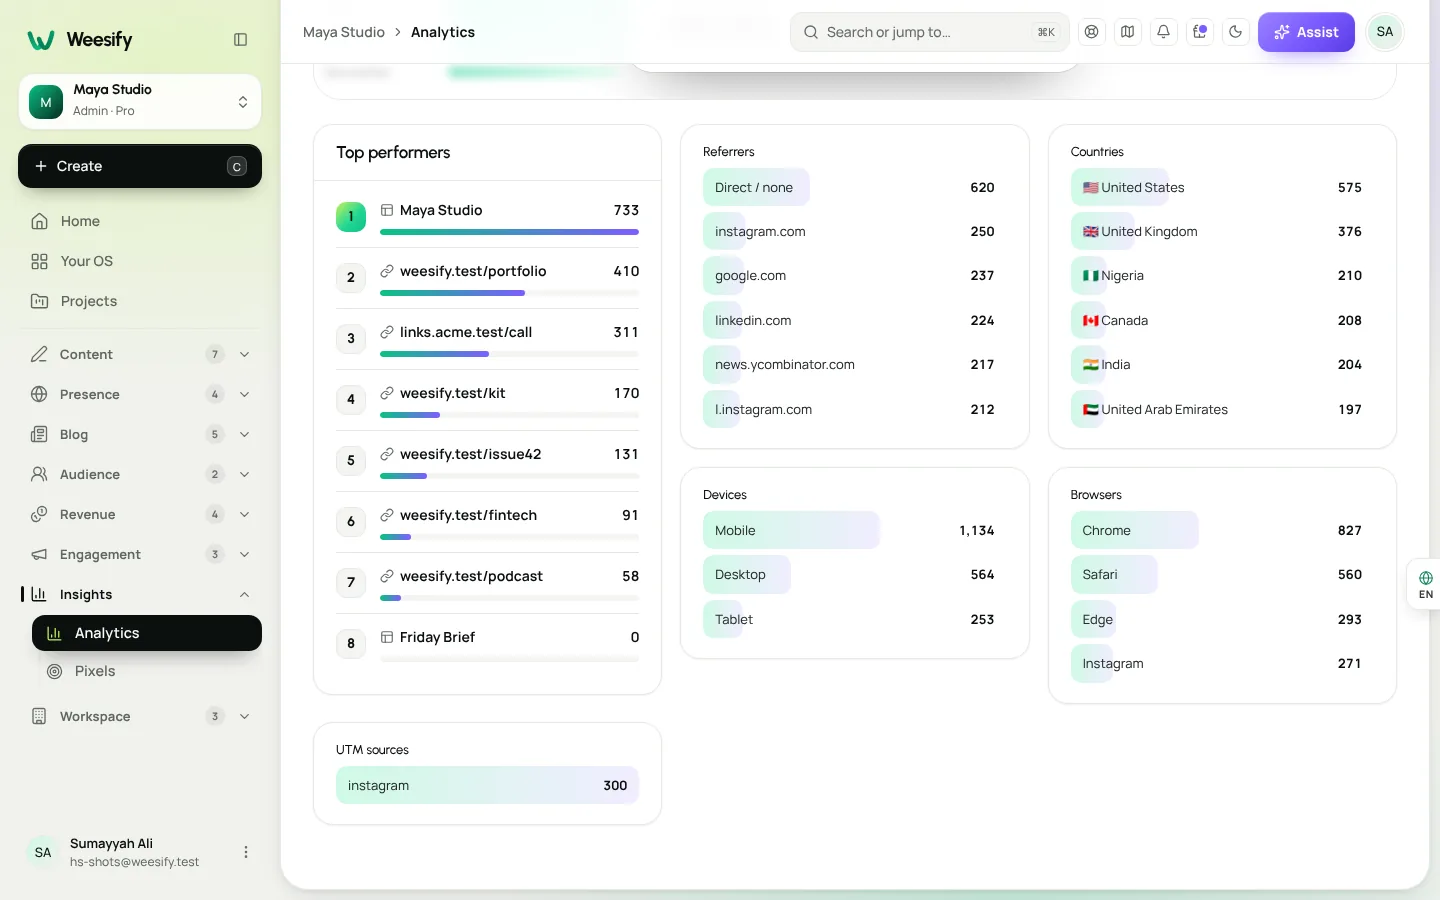1440x900 pixels.
Task: Open Your OS in the sidebar
Action: tap(140, 261)
